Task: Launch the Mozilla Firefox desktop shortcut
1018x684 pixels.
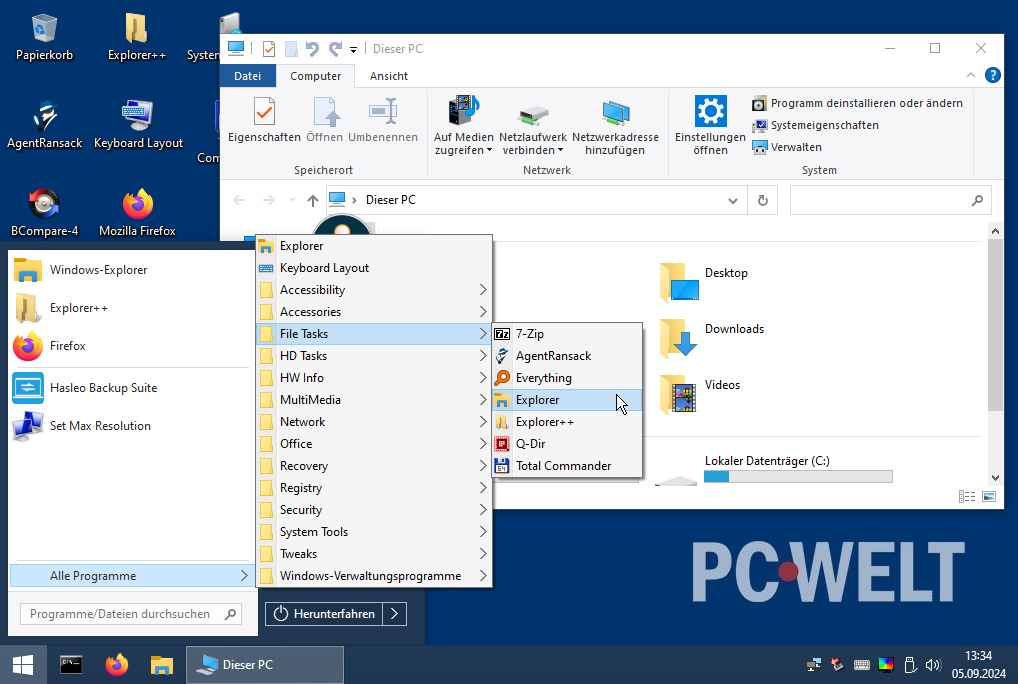Action: click(137, 213)
